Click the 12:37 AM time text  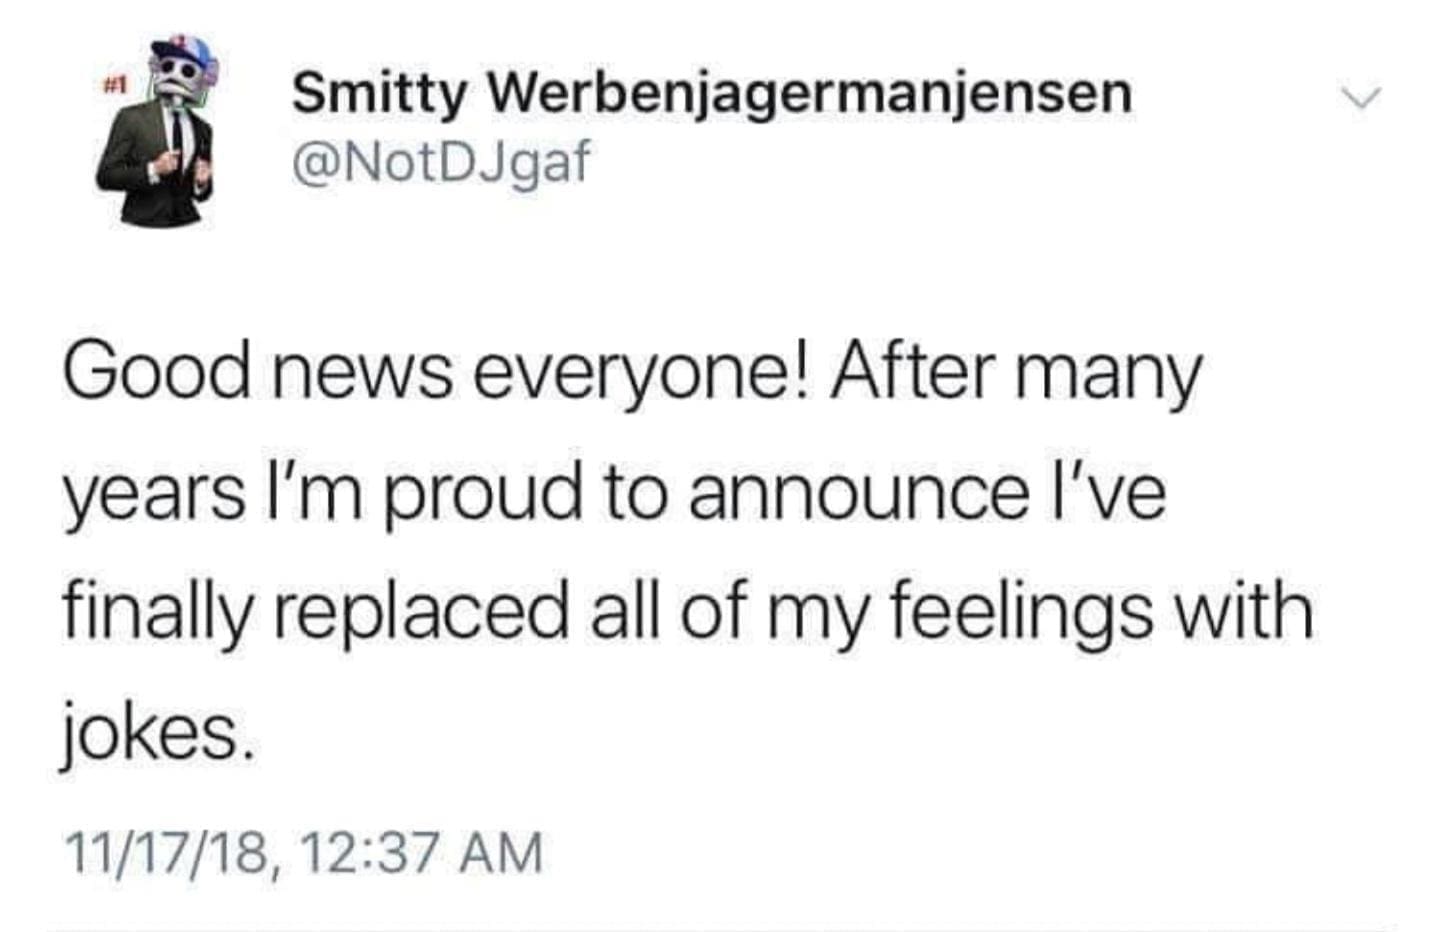pyautogui.click(x=420, y=854)
